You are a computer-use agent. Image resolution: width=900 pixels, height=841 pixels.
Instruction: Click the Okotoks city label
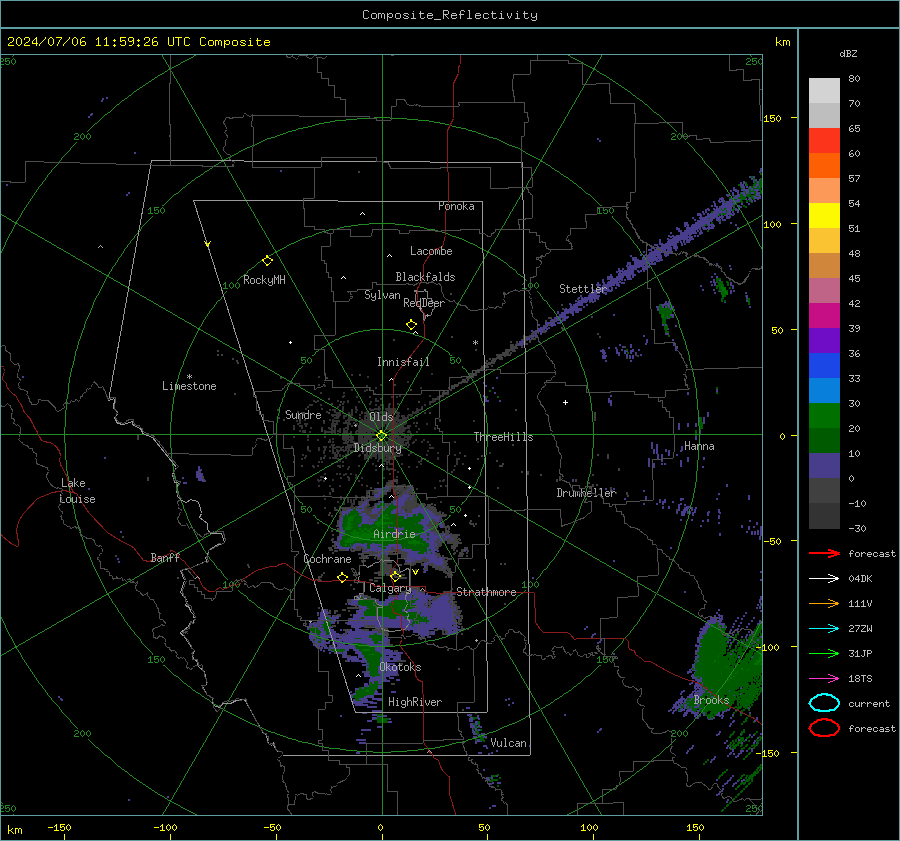400,667
